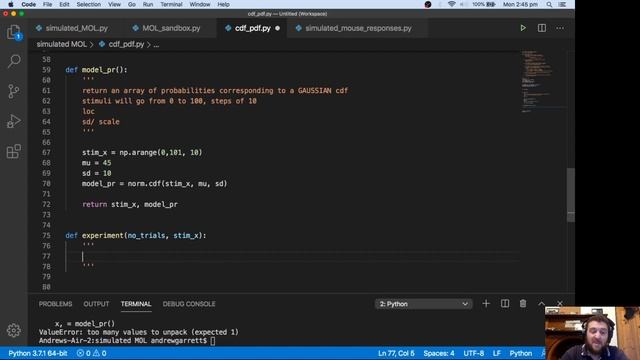Click 'def experiment(no_trials, stim_x):' line
Image resolution: width=640 pixels, height=360 pixels.
[136, 236]
